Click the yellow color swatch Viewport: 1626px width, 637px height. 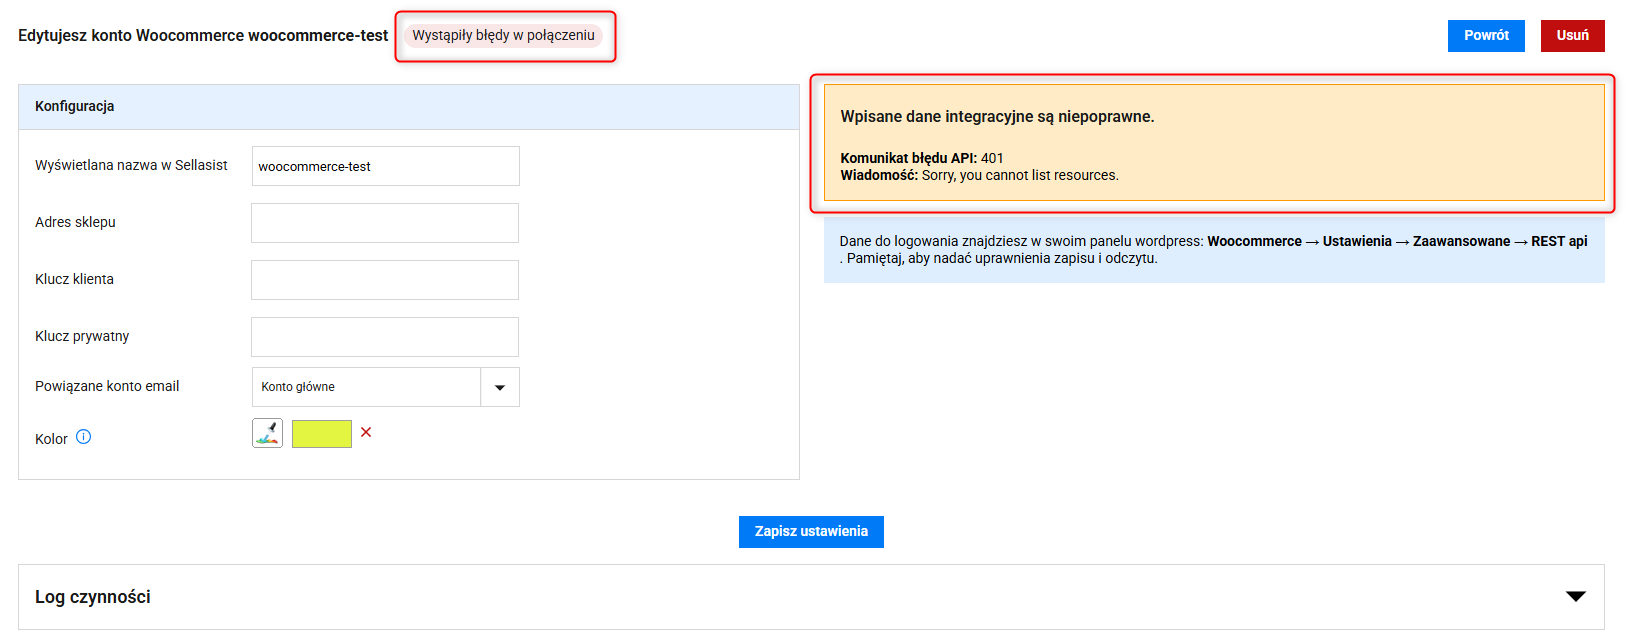click(321, 434)
